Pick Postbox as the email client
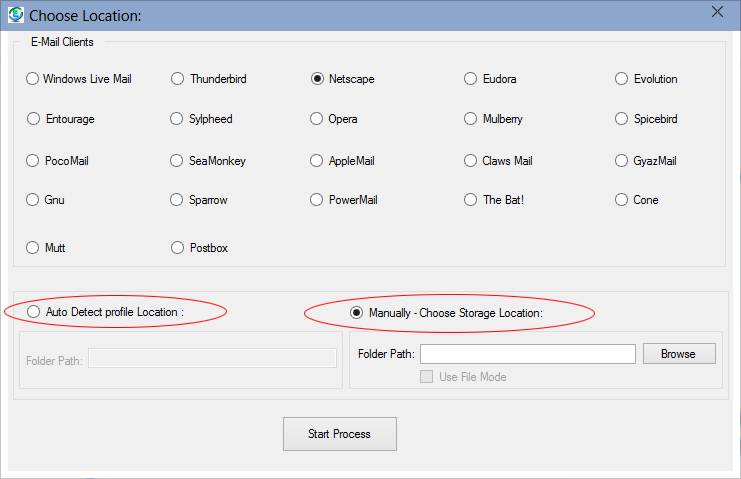 point(178,247)
